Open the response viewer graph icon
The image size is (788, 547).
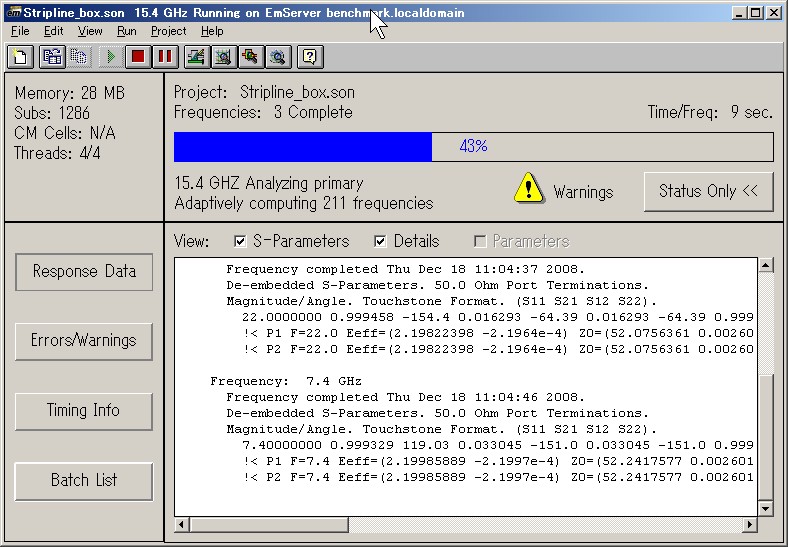coord(223,57)
